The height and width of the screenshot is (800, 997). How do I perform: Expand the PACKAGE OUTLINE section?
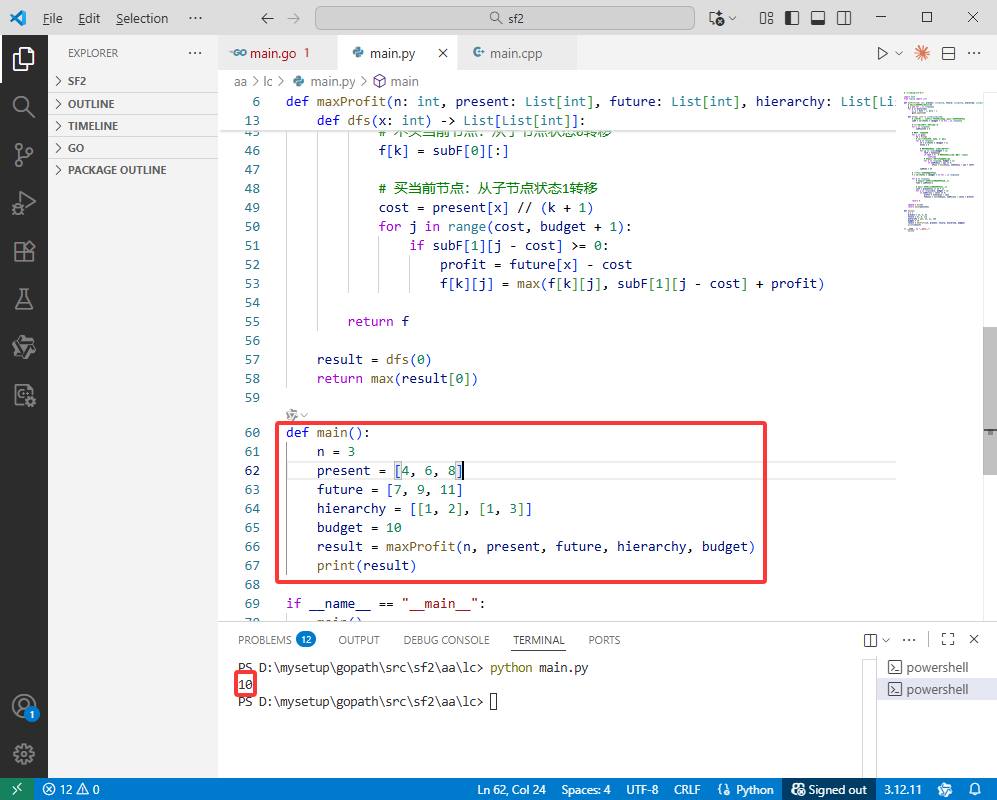coord(133,170)
